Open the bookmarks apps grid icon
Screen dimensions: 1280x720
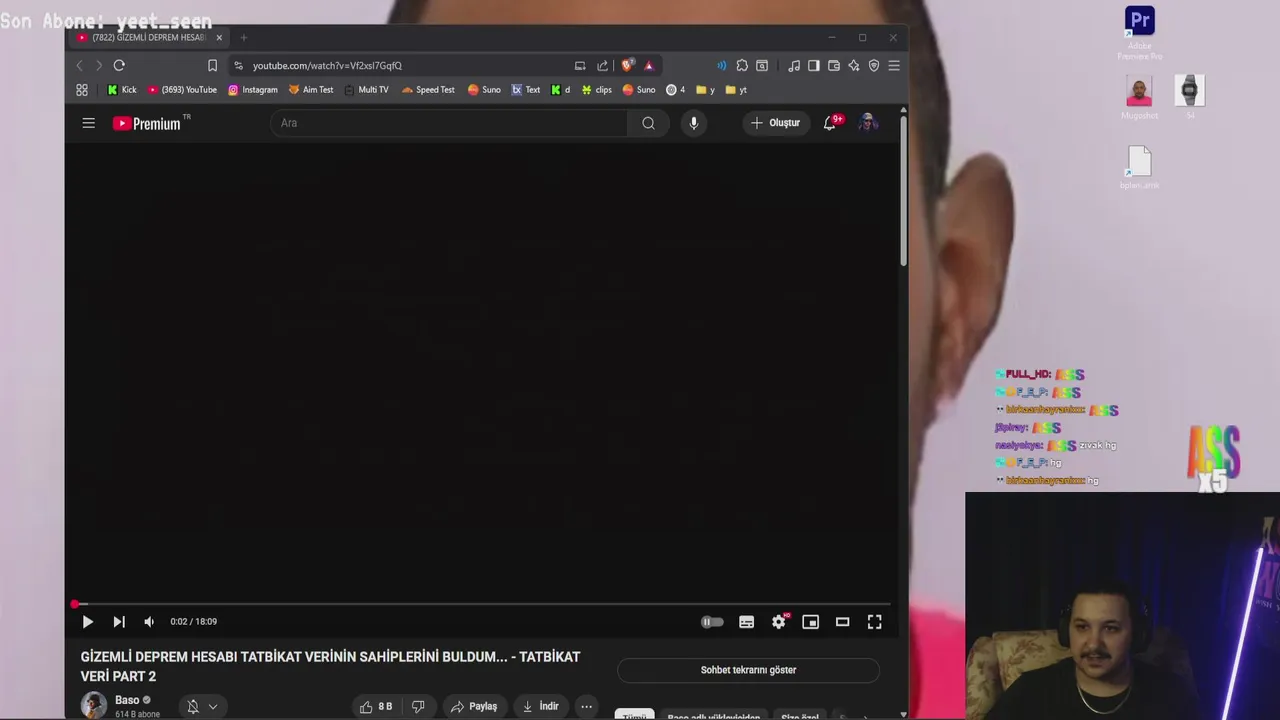82,90
